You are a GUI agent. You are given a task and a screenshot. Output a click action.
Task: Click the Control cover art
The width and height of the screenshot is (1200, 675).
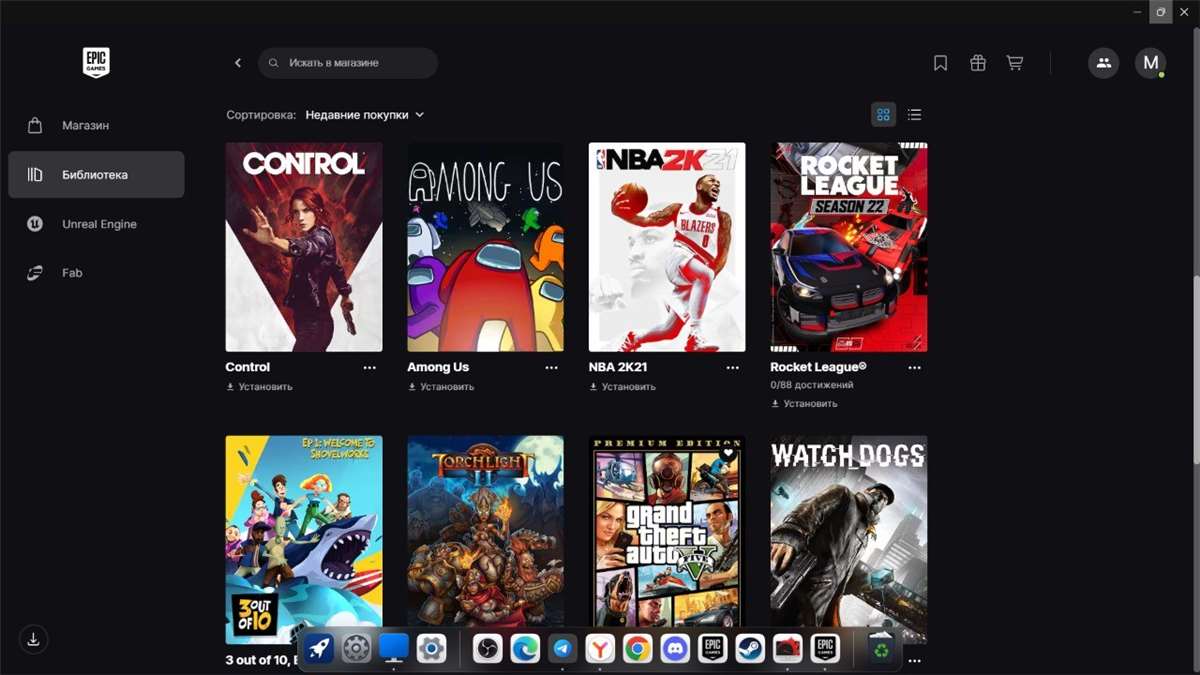304,247
